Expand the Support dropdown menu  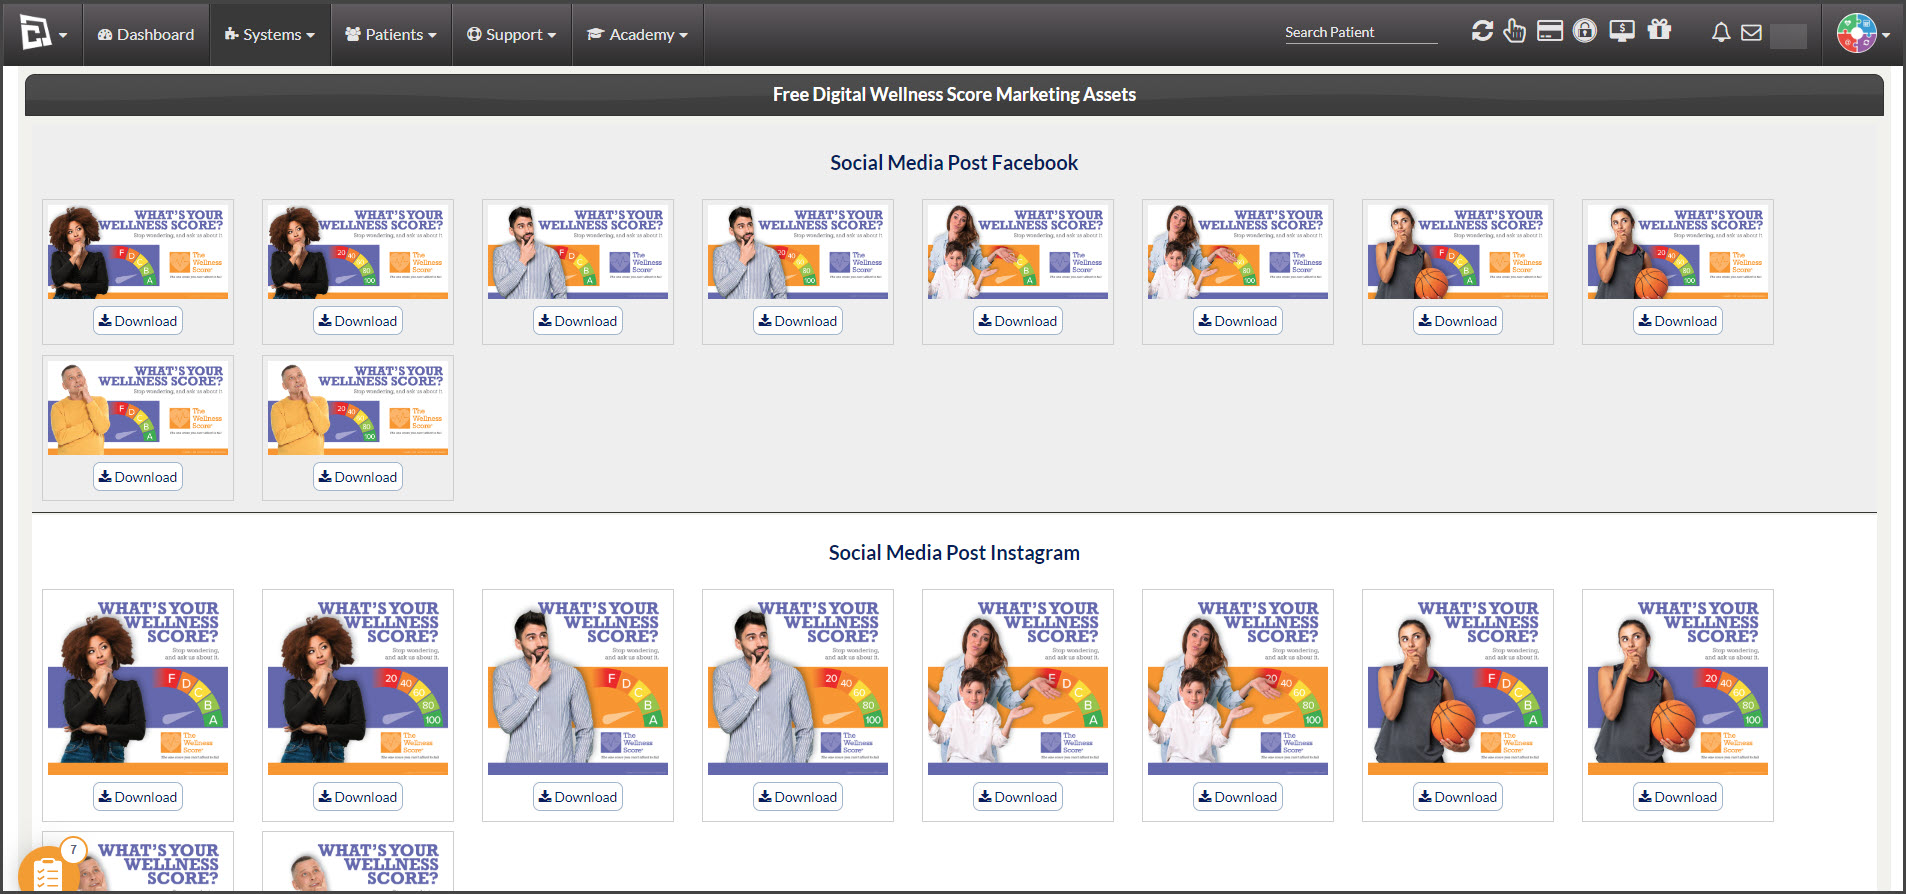[x=512, y=35]
